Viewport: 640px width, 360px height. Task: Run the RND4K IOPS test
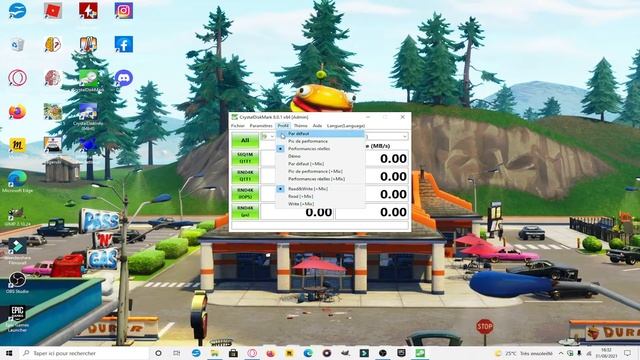click(x=245, y=193)
